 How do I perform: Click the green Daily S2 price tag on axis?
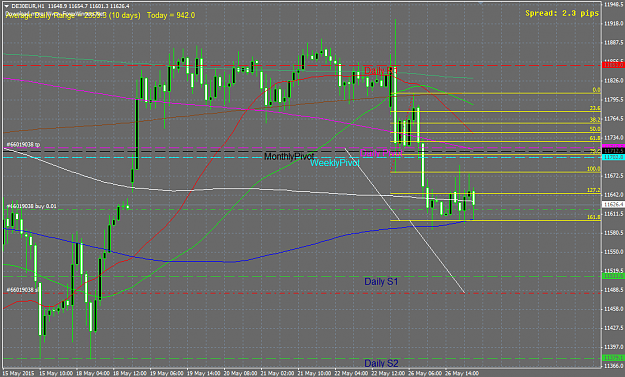pos(613,358)
